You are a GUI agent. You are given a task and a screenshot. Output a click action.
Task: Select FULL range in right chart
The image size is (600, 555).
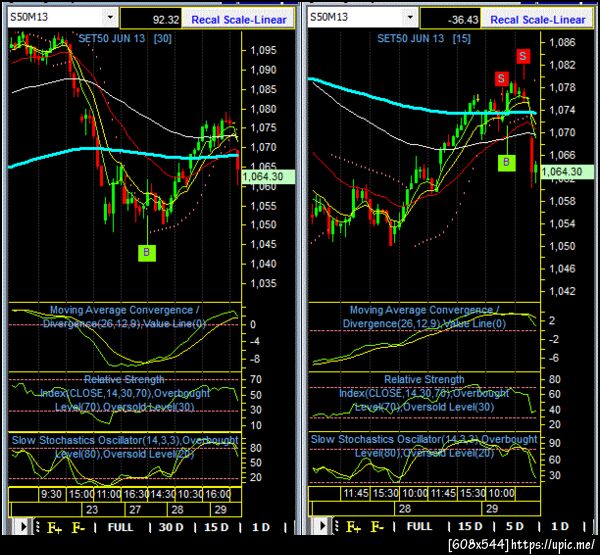pos(419,527)
